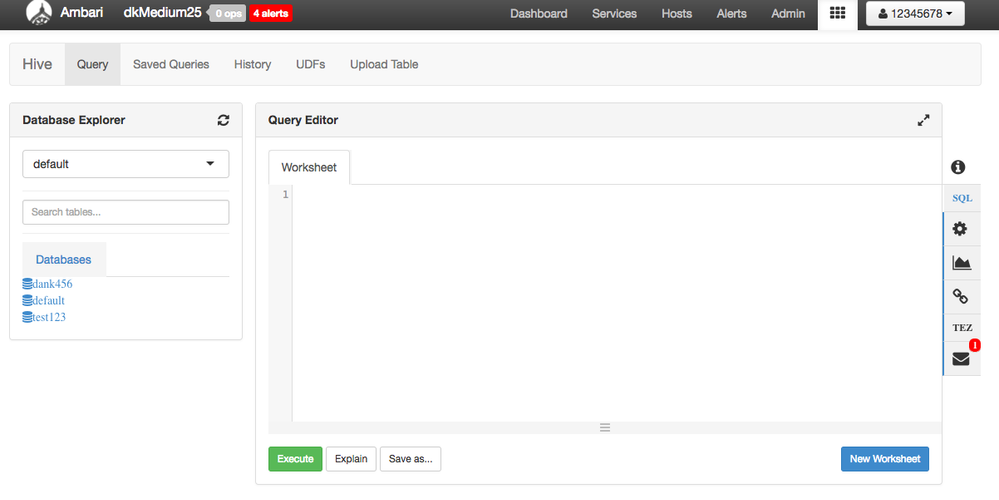Image resolution: width=999 pixels, height=500 pixels.
Task: Go to the Dashboard menu
Action: tap(538, 13)
